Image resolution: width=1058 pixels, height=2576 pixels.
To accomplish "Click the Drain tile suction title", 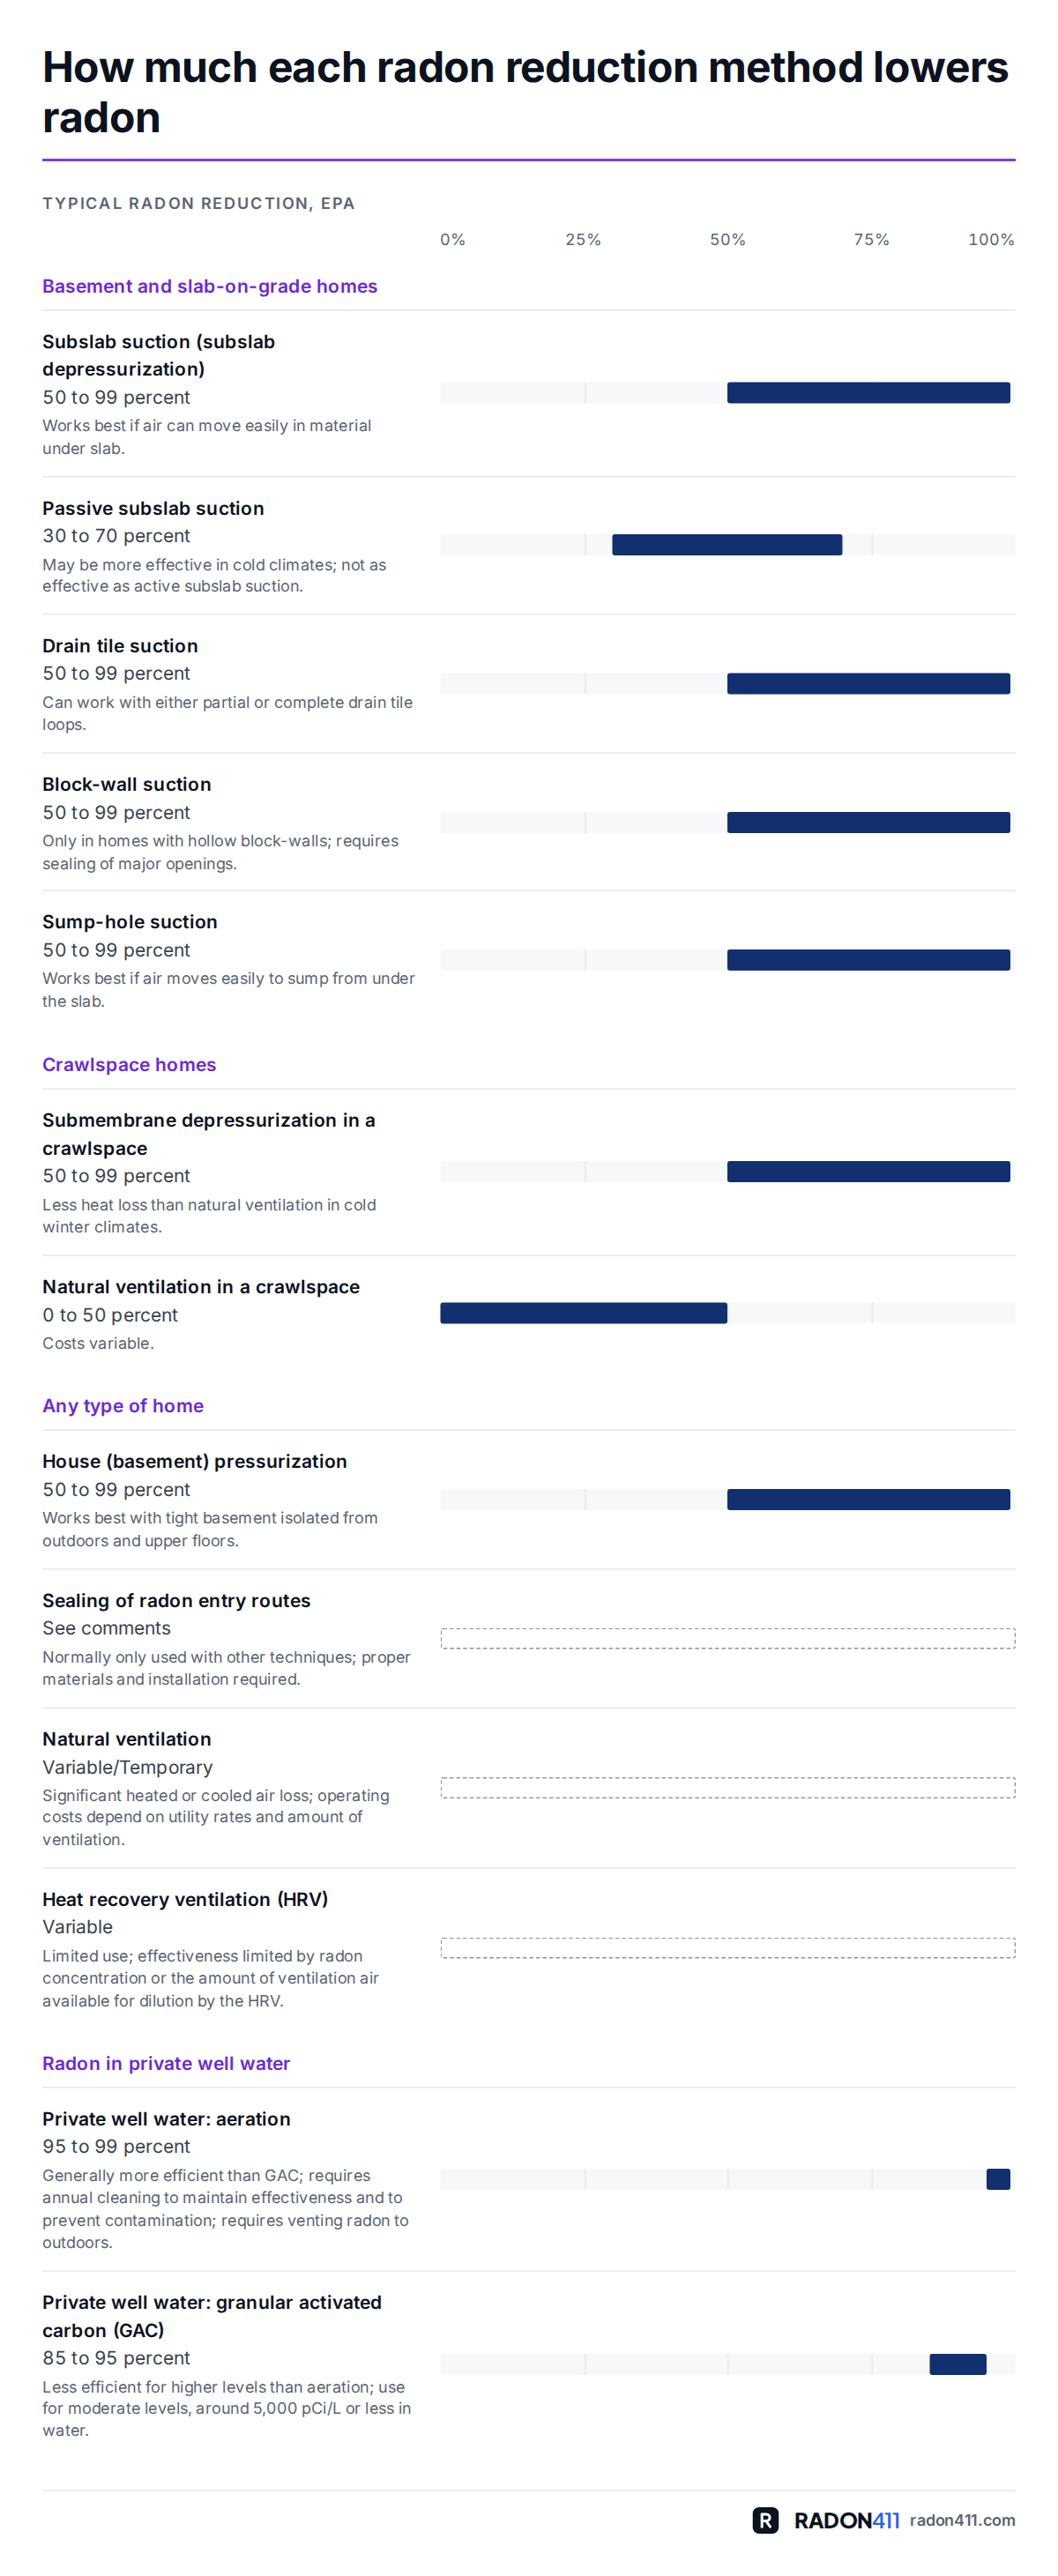I will [x=120, y=646].
